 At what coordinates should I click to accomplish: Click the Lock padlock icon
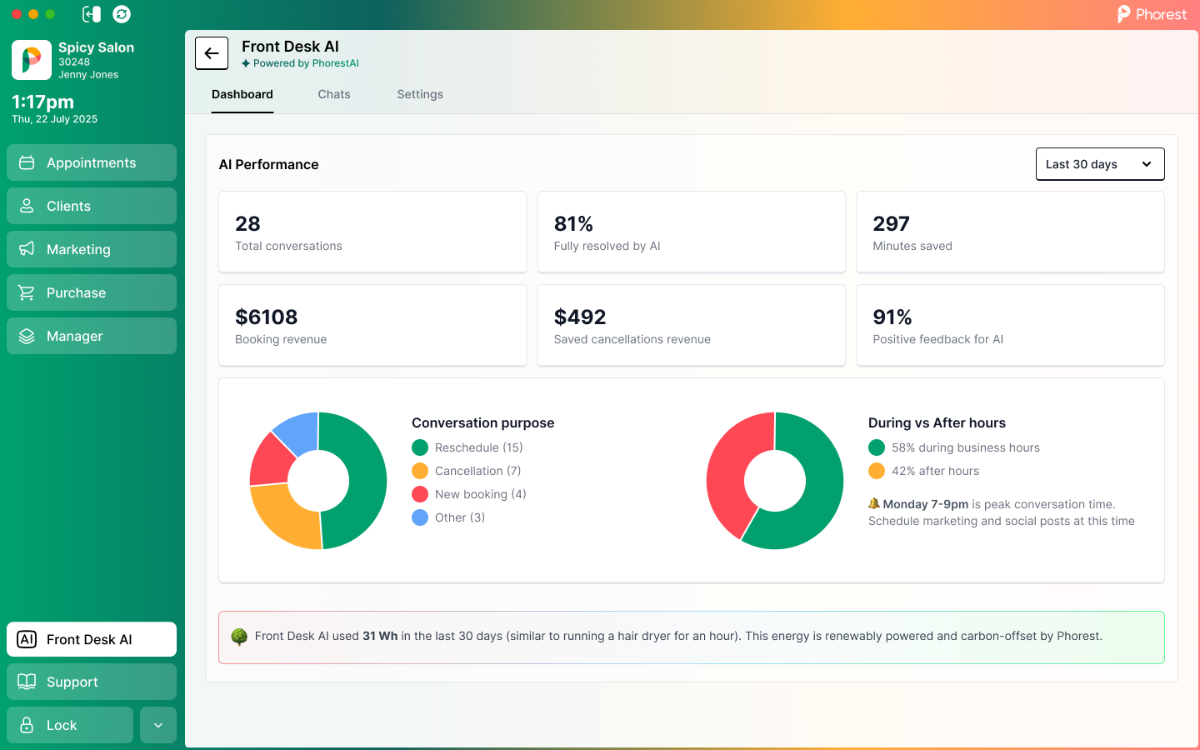pos(27,725)
